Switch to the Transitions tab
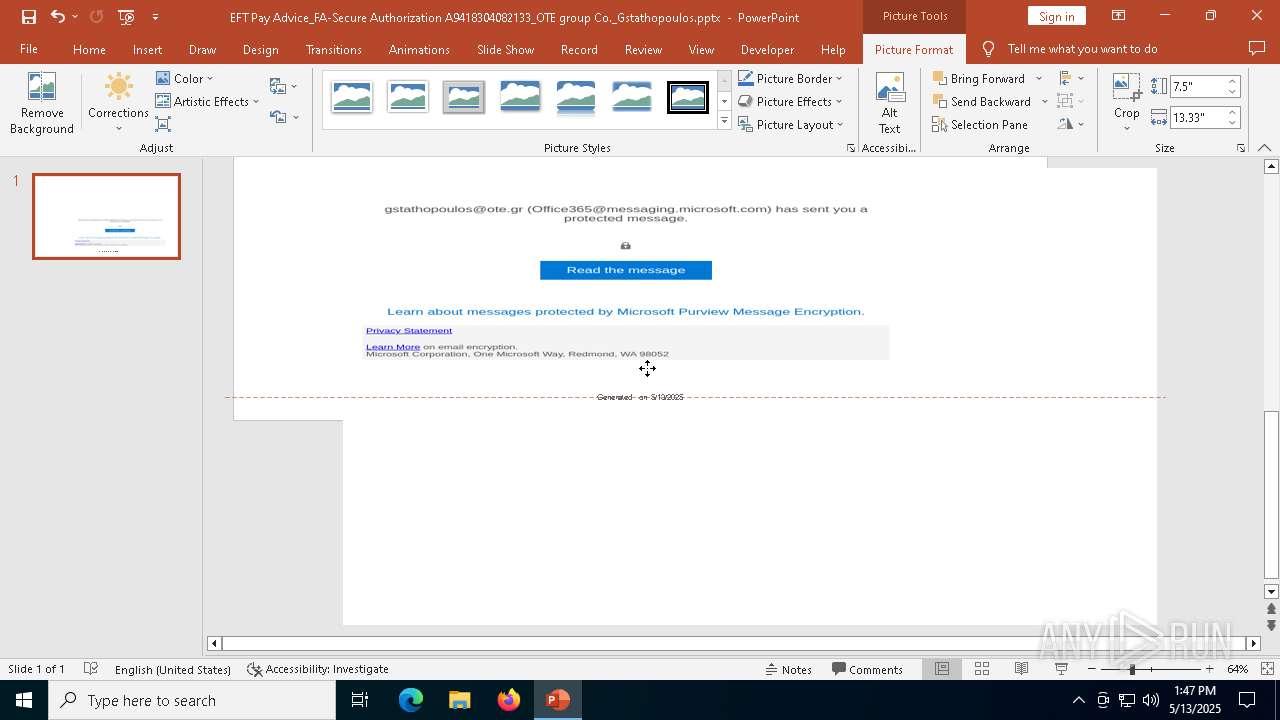The height and width of the screenshot is (720, 1280). [x=334, y=49]
